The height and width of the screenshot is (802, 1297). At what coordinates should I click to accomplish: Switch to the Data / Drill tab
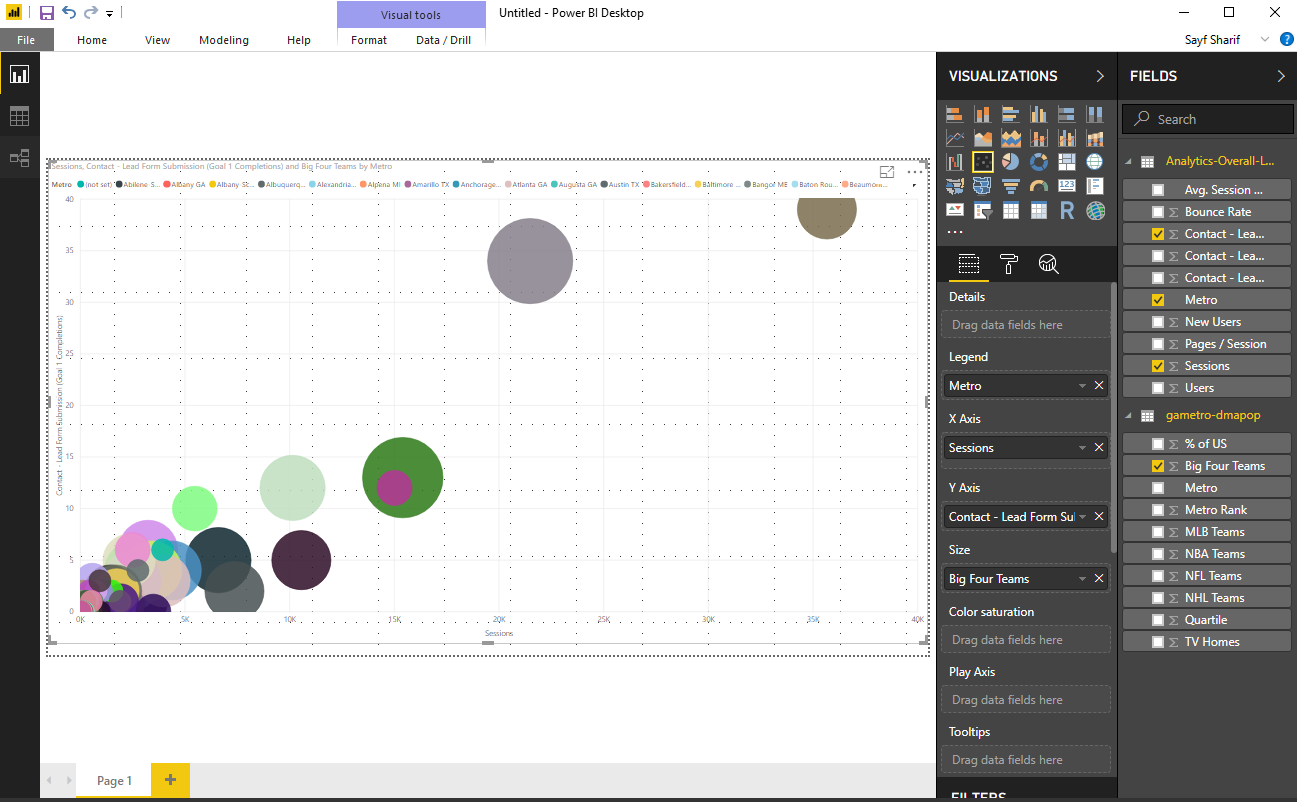point(443,40)
